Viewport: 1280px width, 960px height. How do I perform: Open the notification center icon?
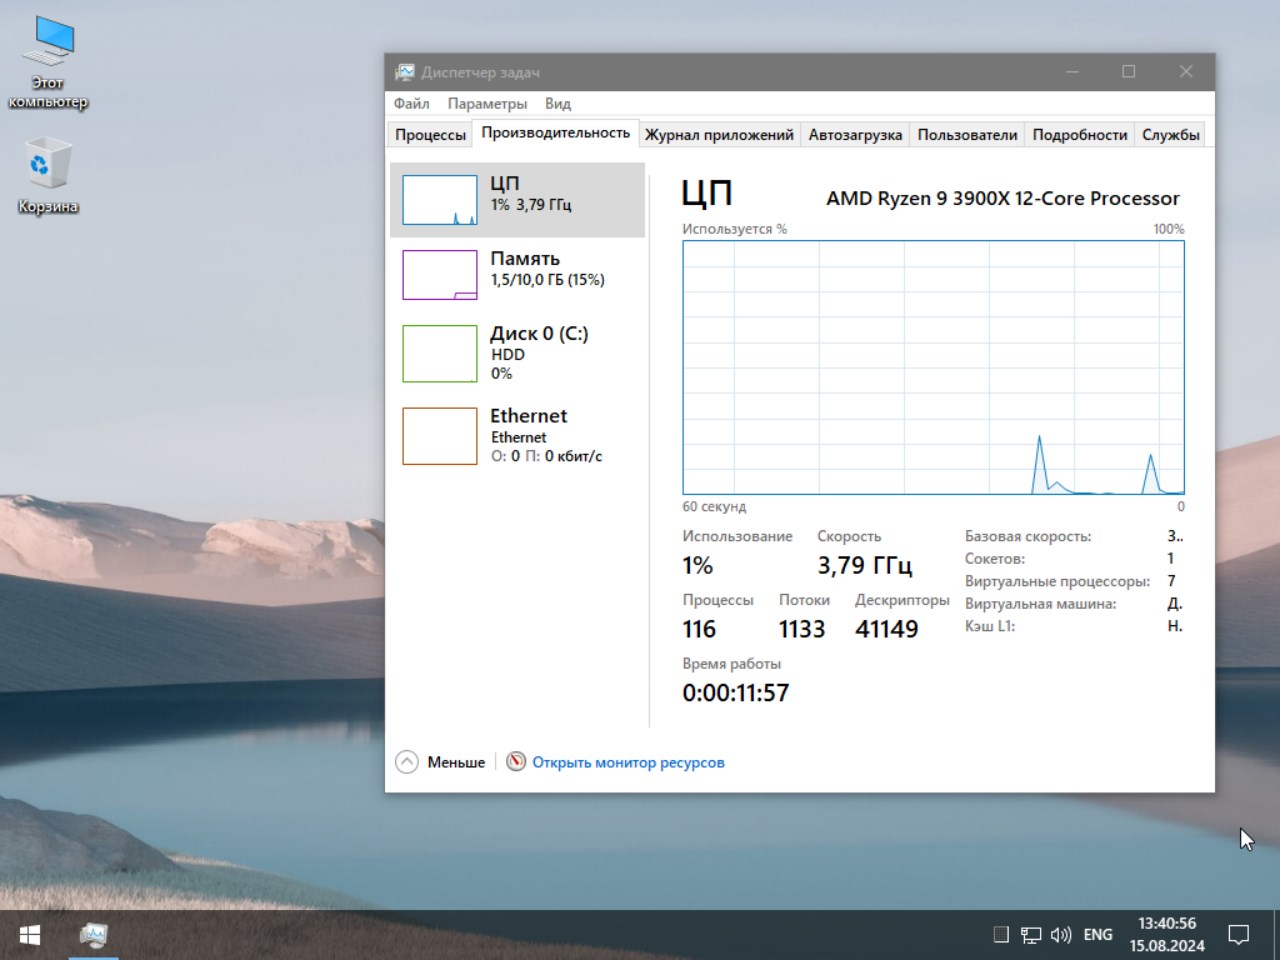point(1238,935)
